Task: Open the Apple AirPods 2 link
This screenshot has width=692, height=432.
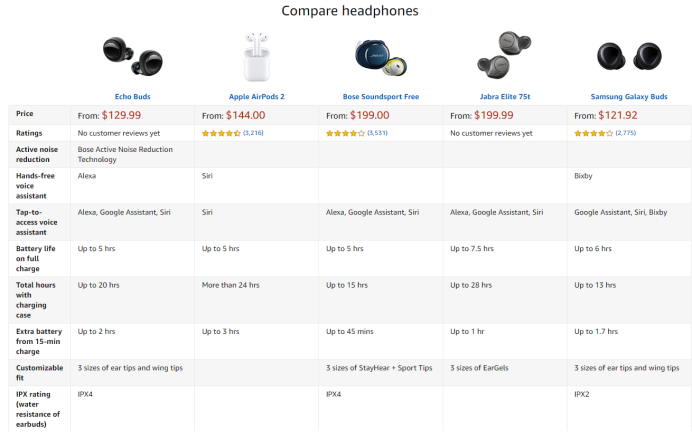Action: pyautogui.click(x=256, y=97)
